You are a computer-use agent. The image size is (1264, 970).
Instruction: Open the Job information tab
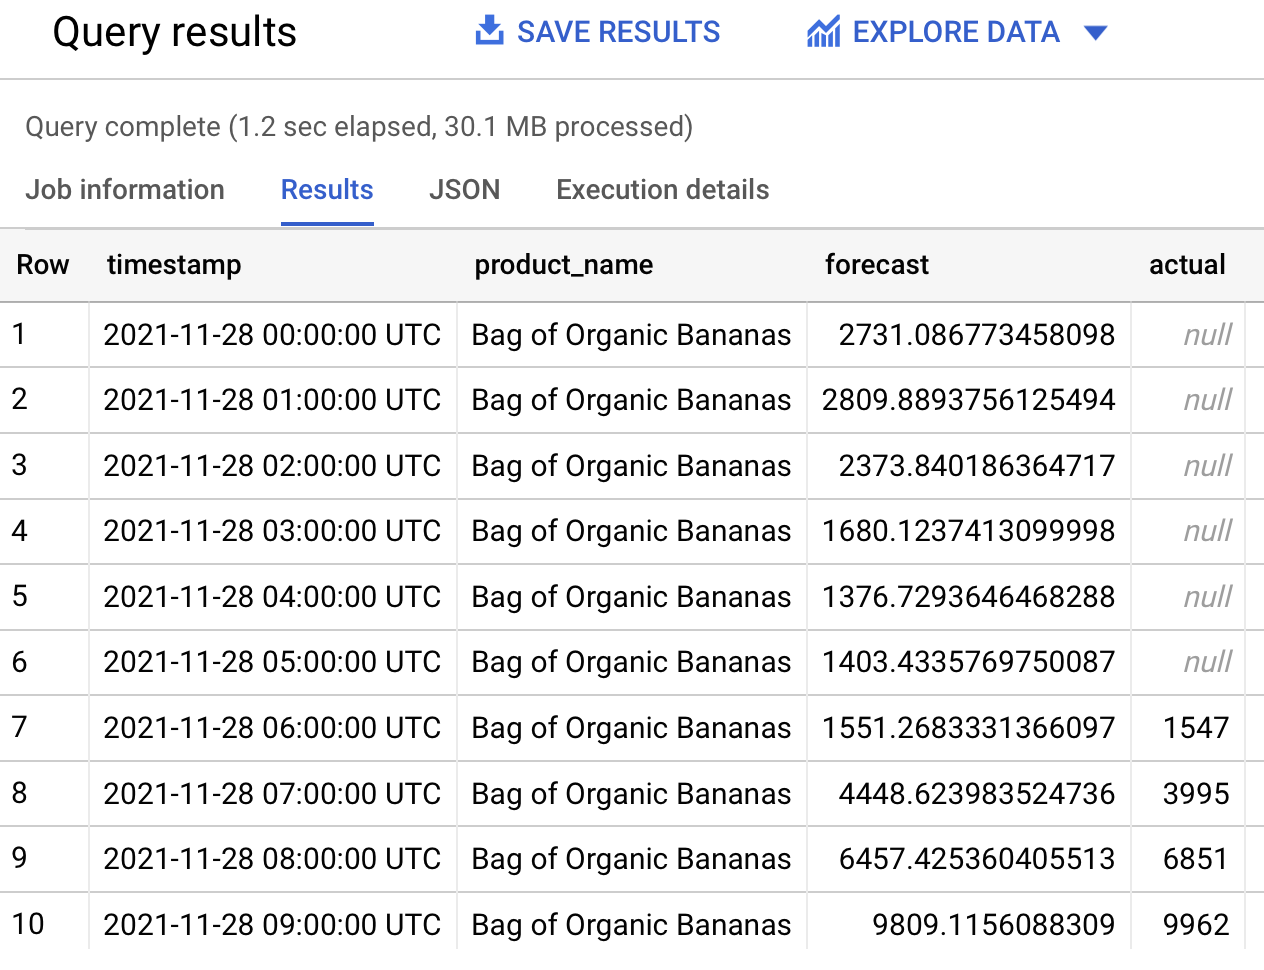[124, 189]
